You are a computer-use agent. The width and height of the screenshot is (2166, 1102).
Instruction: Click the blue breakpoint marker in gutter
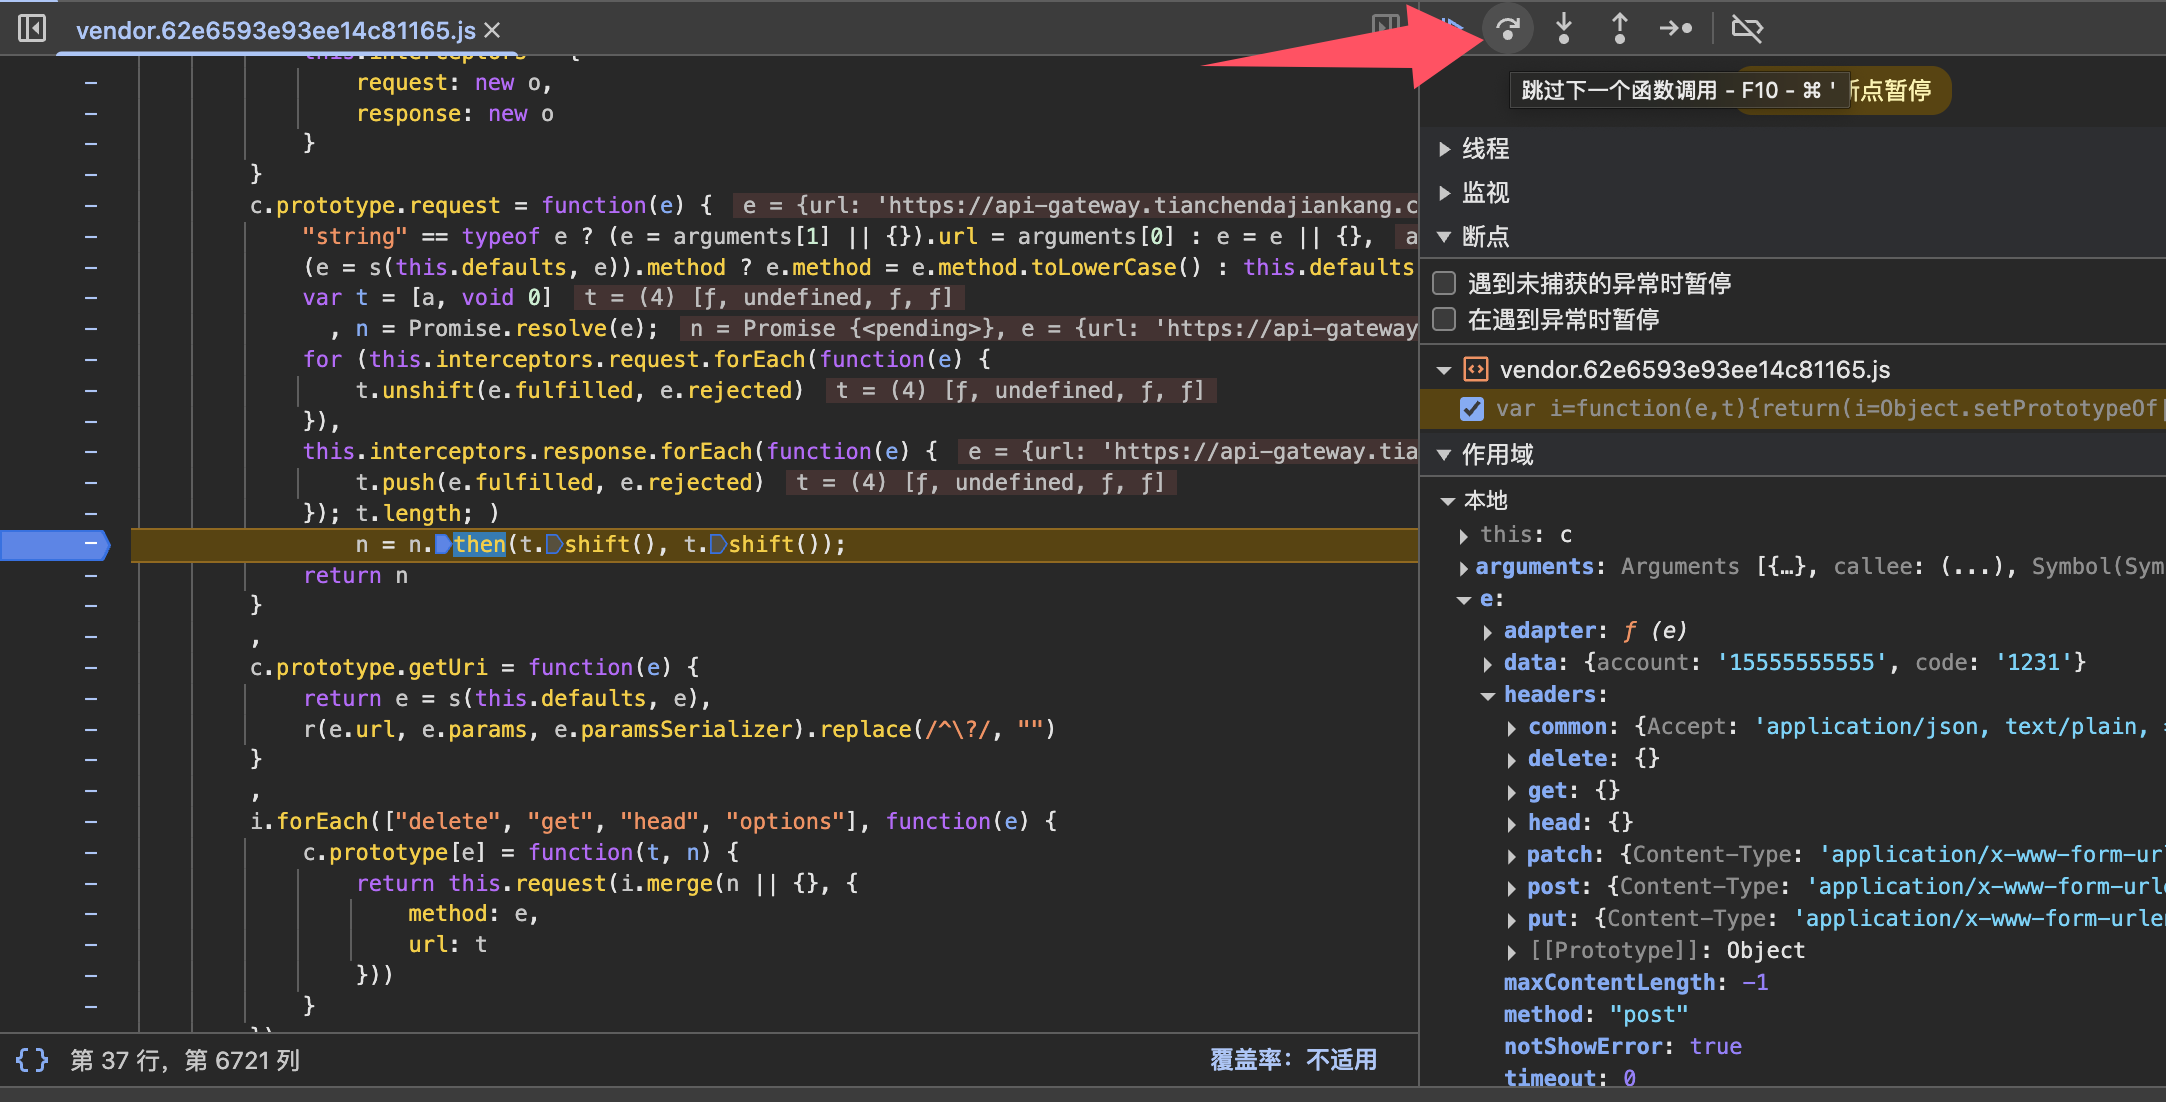(55, 544)
